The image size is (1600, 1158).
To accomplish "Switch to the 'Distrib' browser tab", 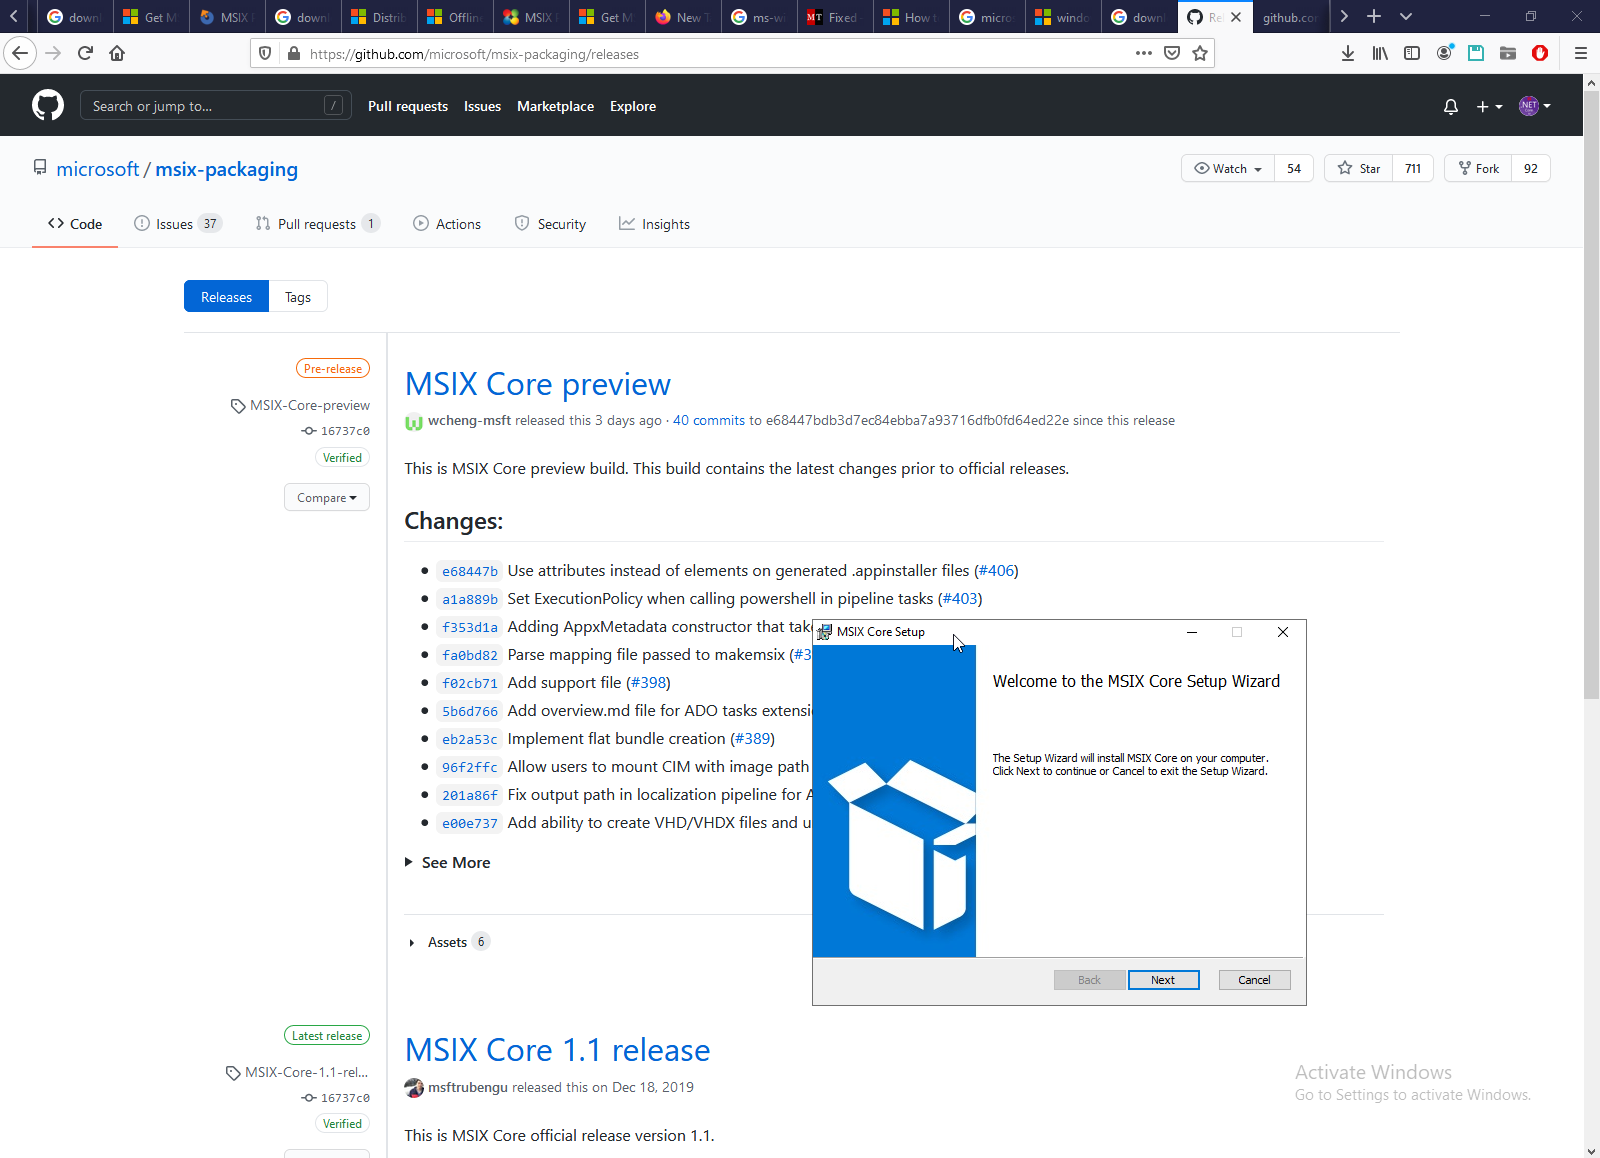I will pos(379,17).
